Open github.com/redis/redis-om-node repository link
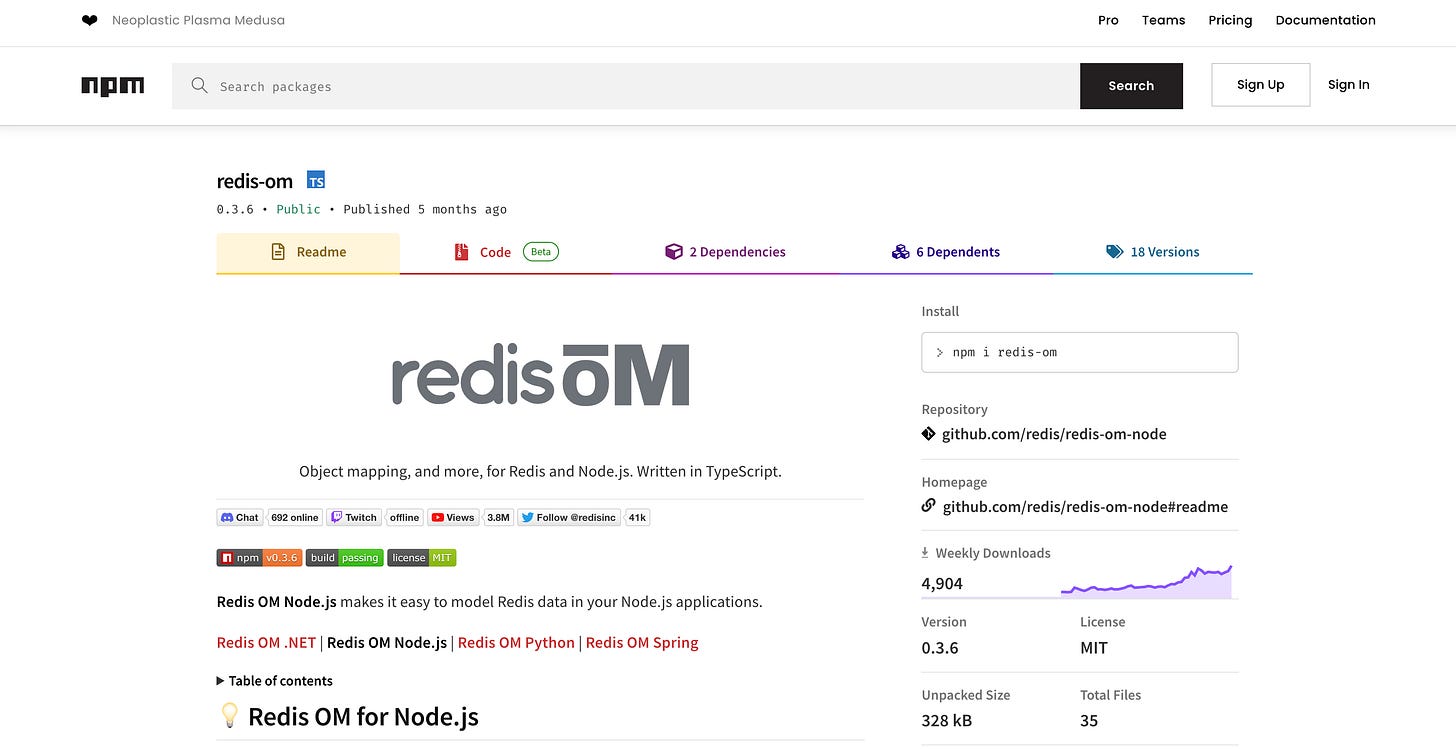The width and height of the screenshot is (1456, 749). pyautogui.click(x=1054, y=434)
